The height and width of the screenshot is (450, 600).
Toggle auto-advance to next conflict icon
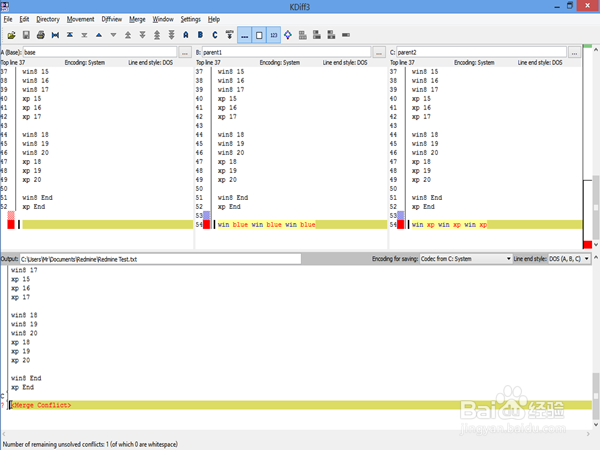tap(230, 35)
